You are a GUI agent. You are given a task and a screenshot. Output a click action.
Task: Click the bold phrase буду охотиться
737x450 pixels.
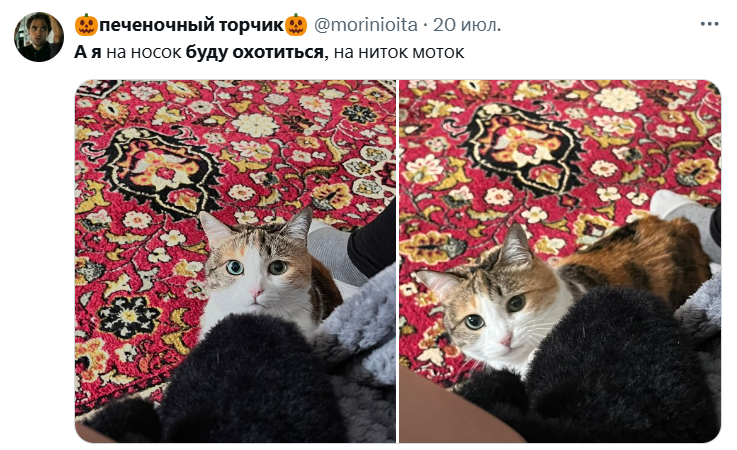(x=255, y=52)
